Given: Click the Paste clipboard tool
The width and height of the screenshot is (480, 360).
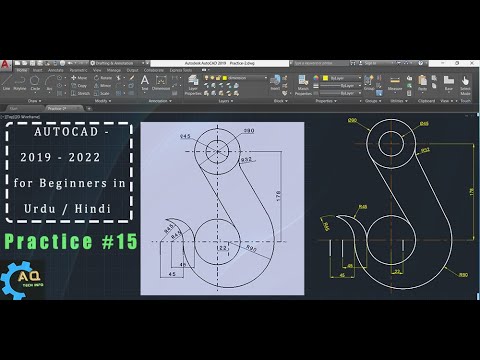Looking at the screenshot, I should click(x=422, y=83).
